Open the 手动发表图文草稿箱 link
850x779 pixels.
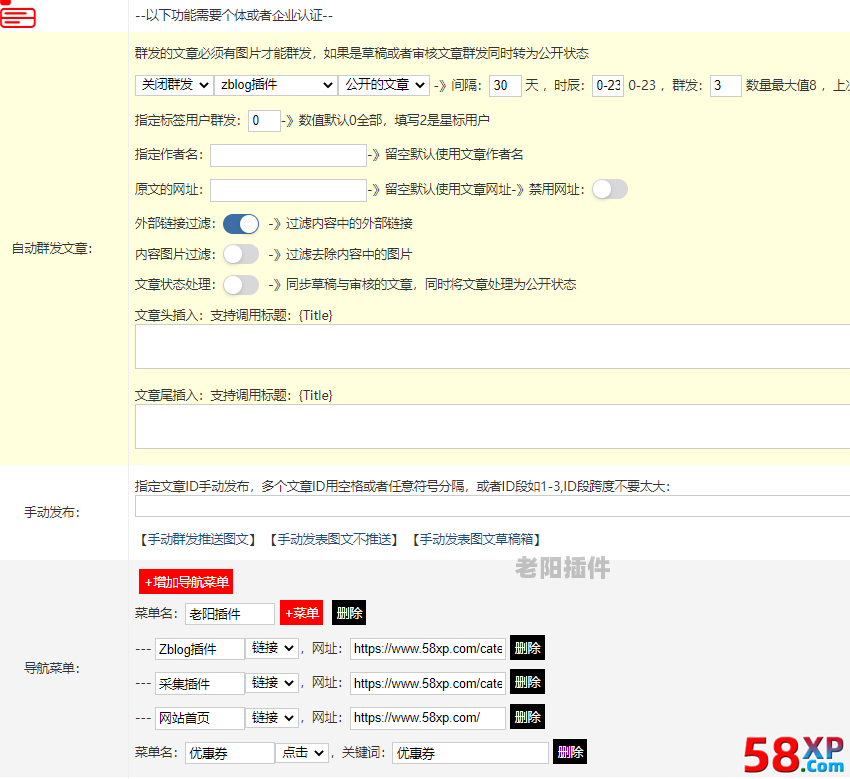479,538
